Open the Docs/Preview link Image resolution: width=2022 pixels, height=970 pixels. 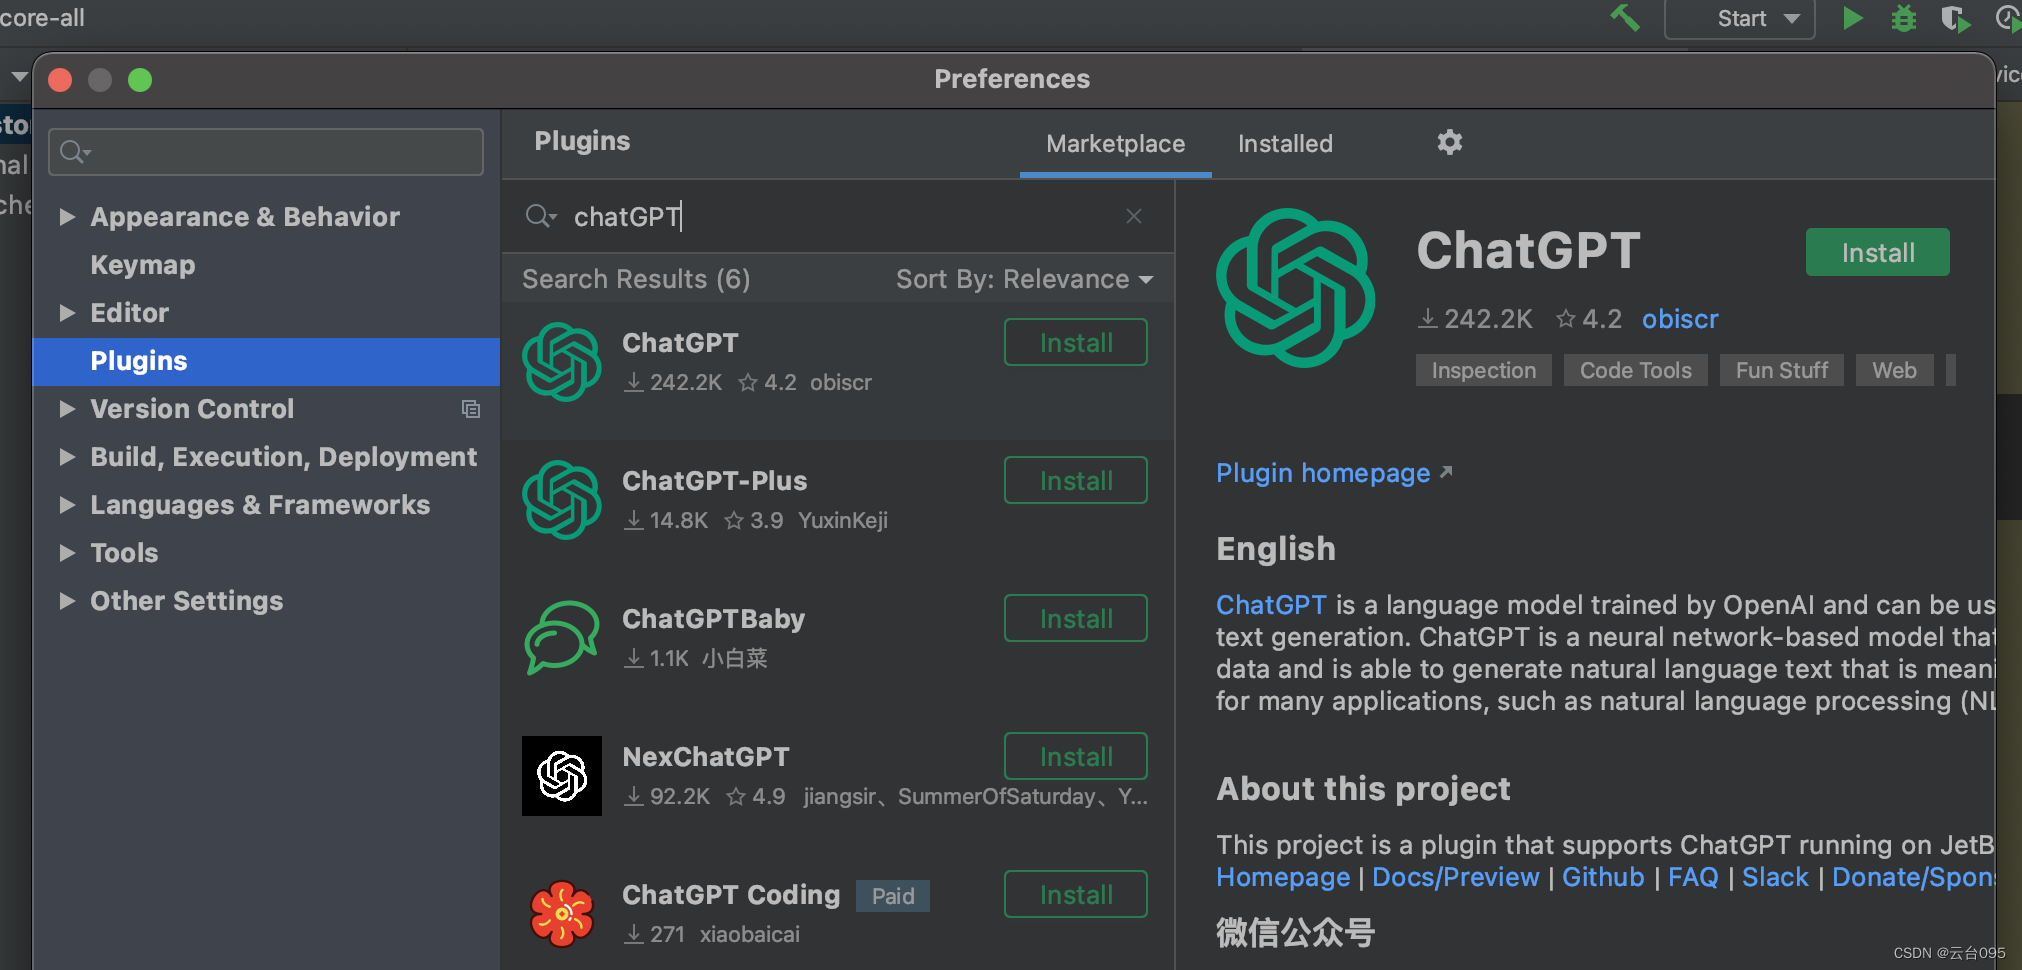click(1455, 877)
